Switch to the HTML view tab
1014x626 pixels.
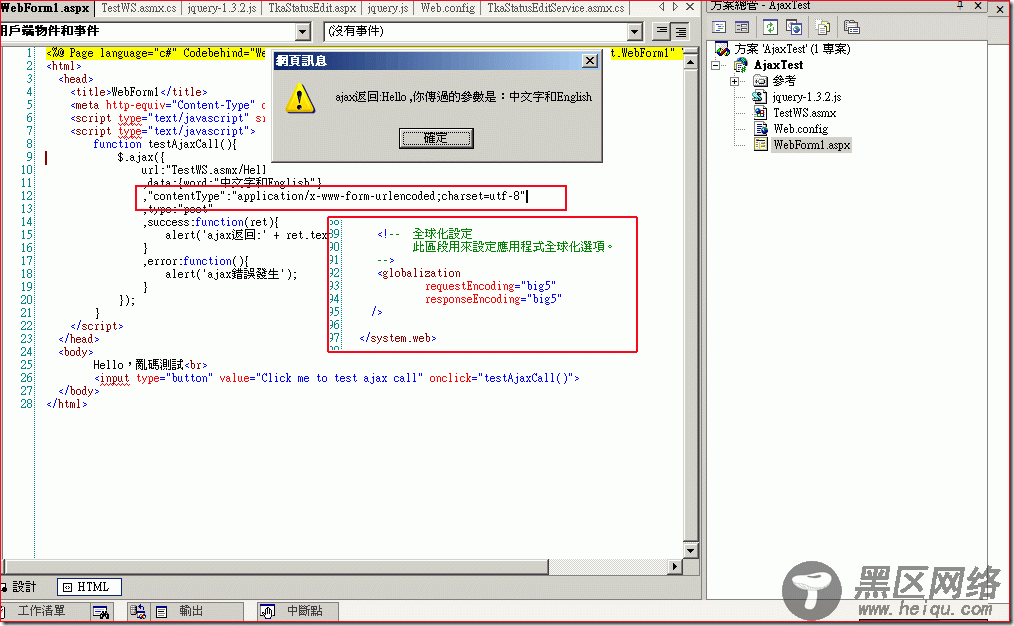click(x=89, y=587)
